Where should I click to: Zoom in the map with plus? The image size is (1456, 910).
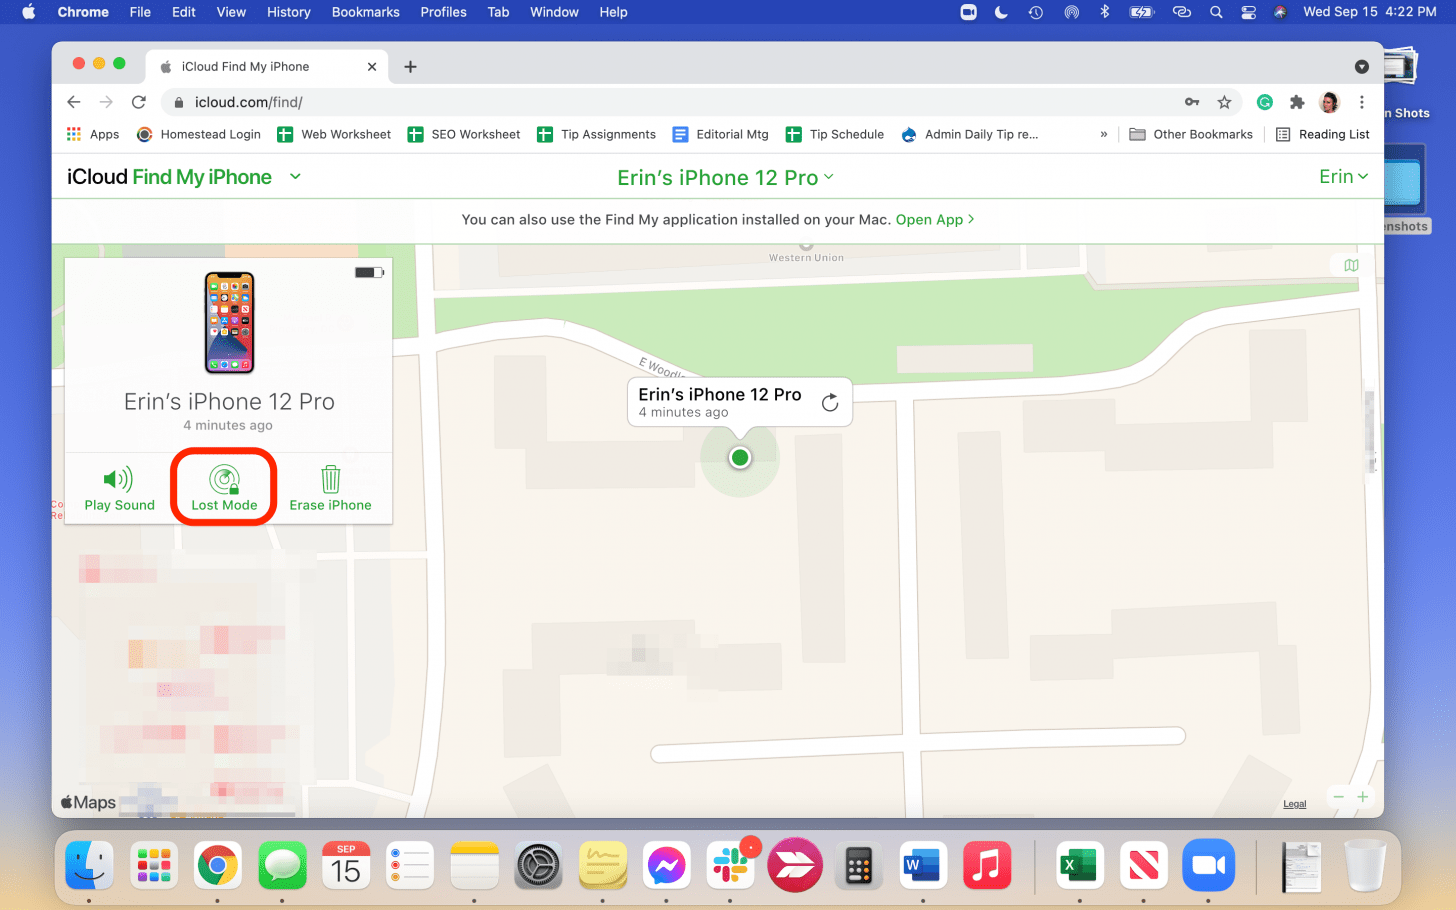1362,797
